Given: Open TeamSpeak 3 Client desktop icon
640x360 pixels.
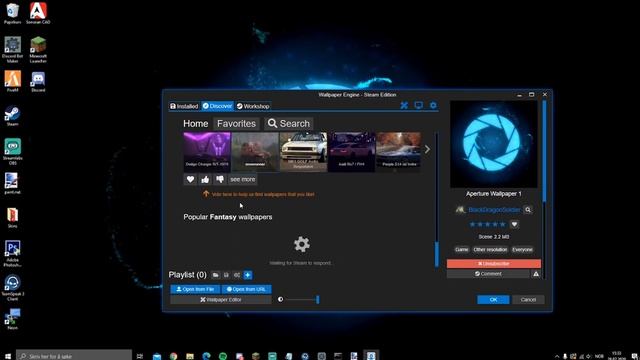Looking at the screenshot, I should (x=12, y=288).
